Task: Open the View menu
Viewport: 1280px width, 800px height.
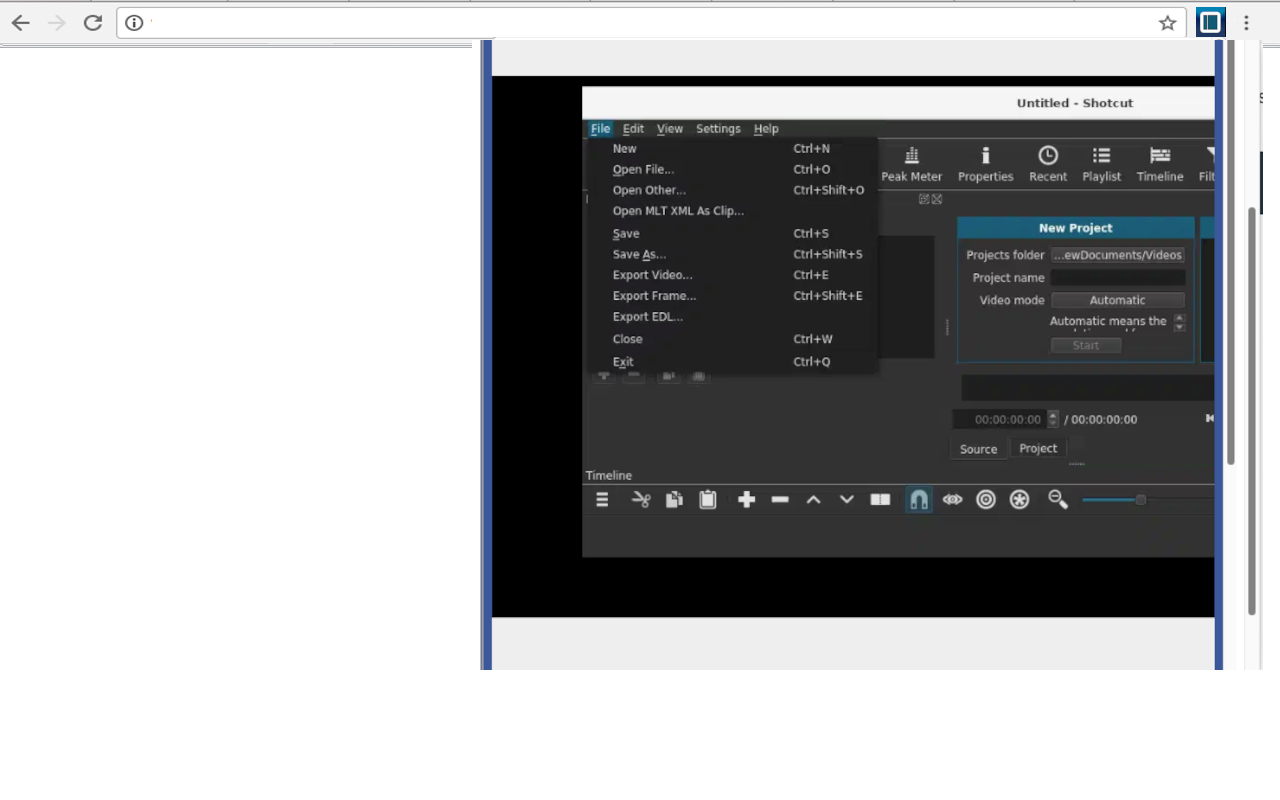Action: pyautogui.click(x=670, y=129)
